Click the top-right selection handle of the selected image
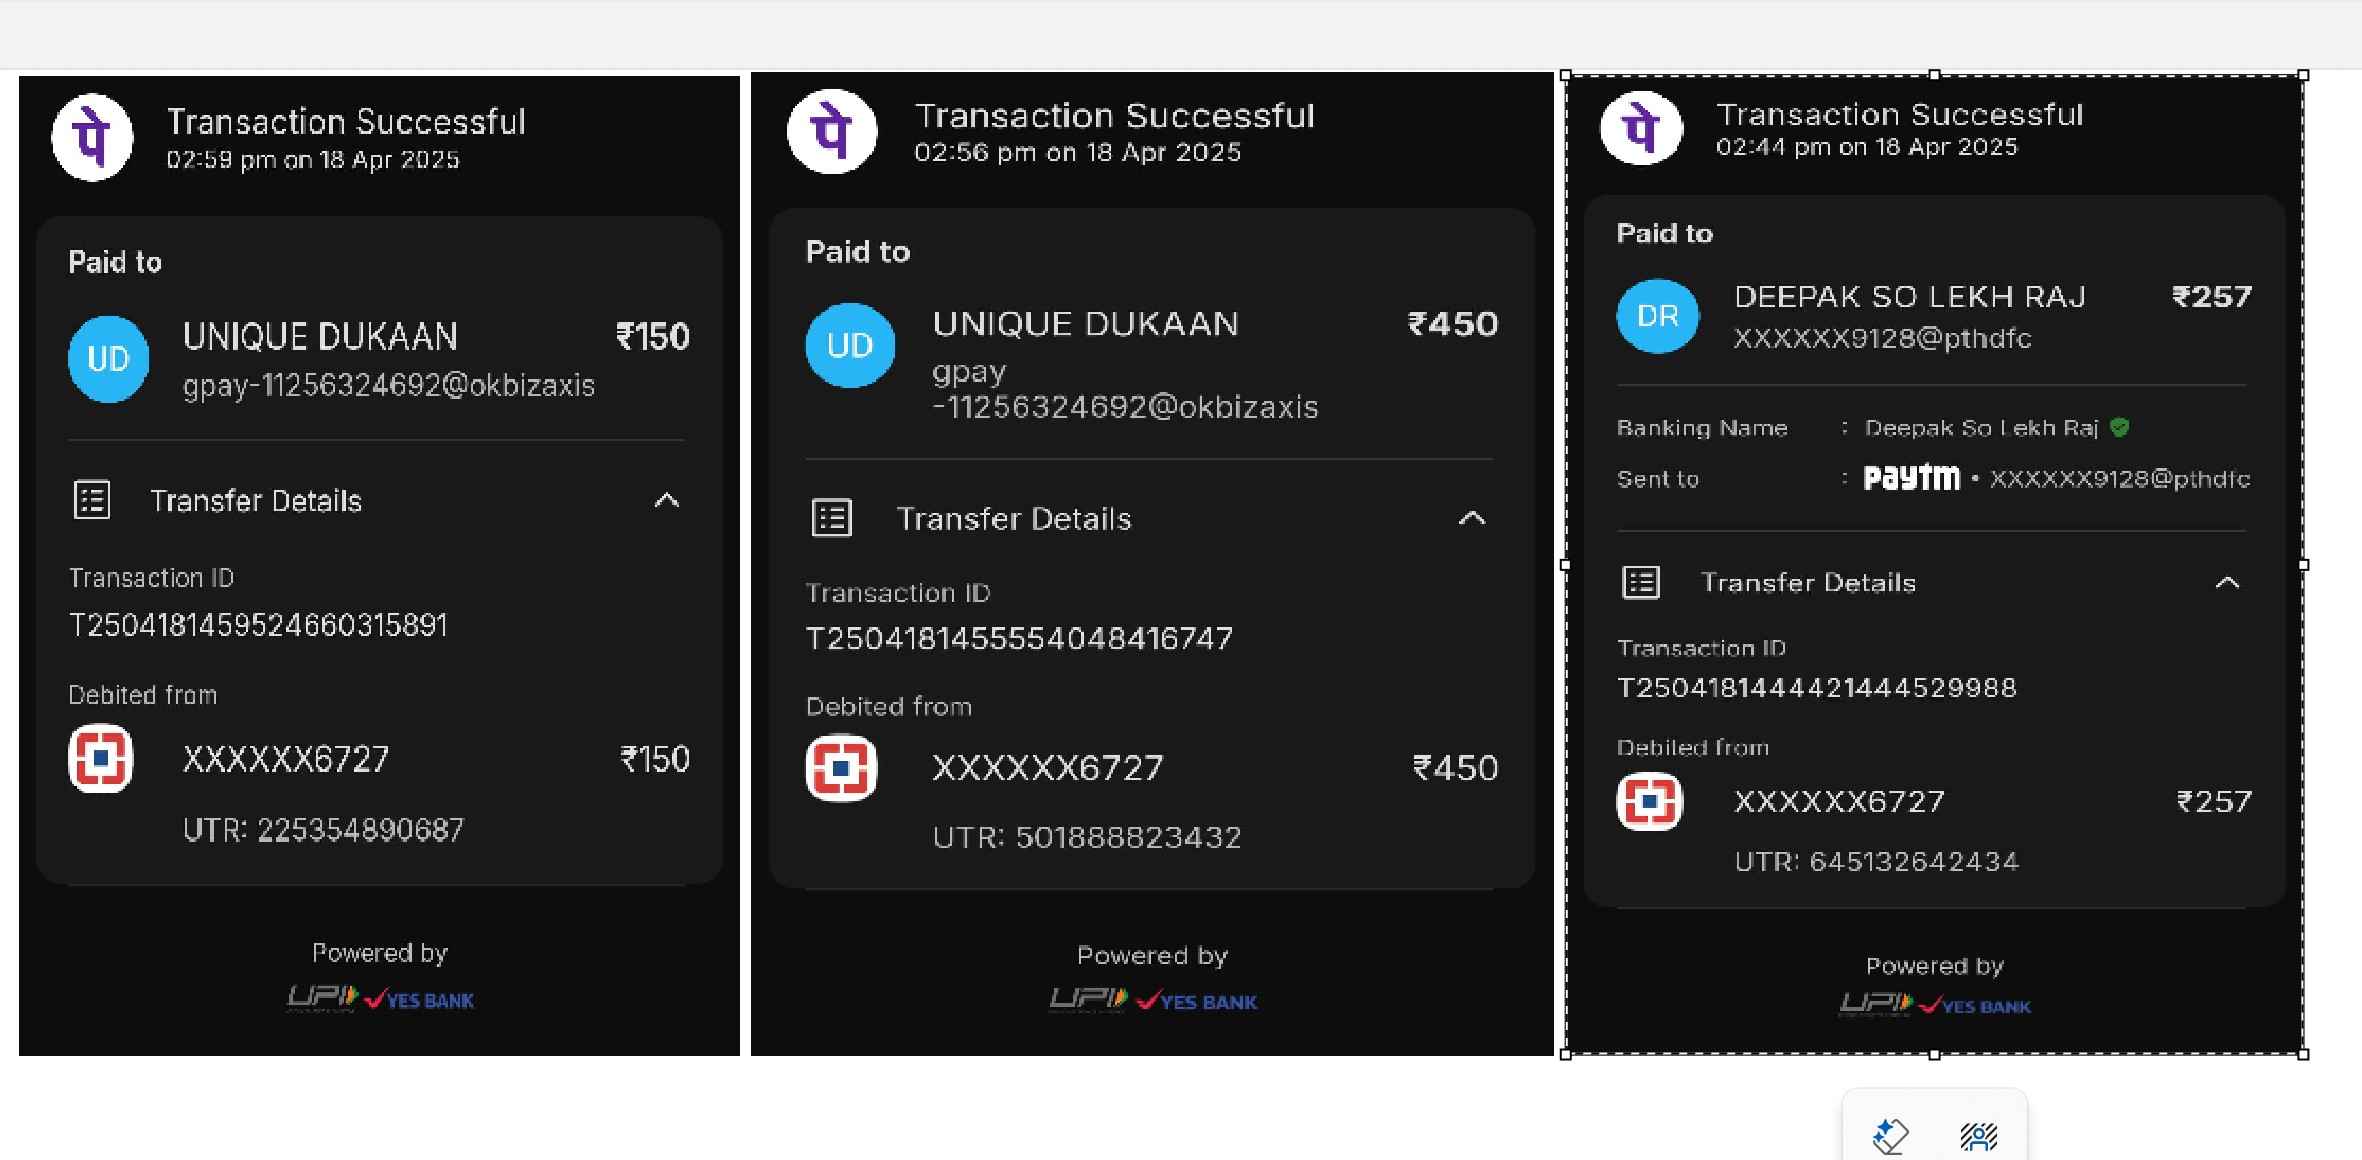 coord(2304,75)
